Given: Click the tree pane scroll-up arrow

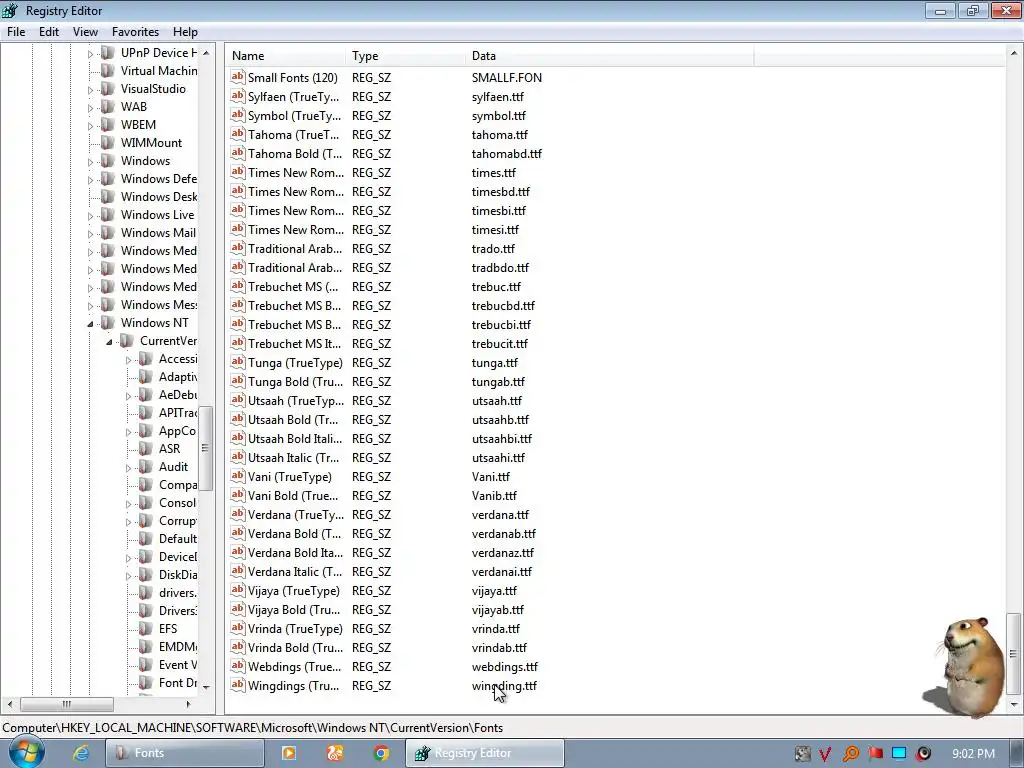Looking at the screenshot, I should pos(206,53).
